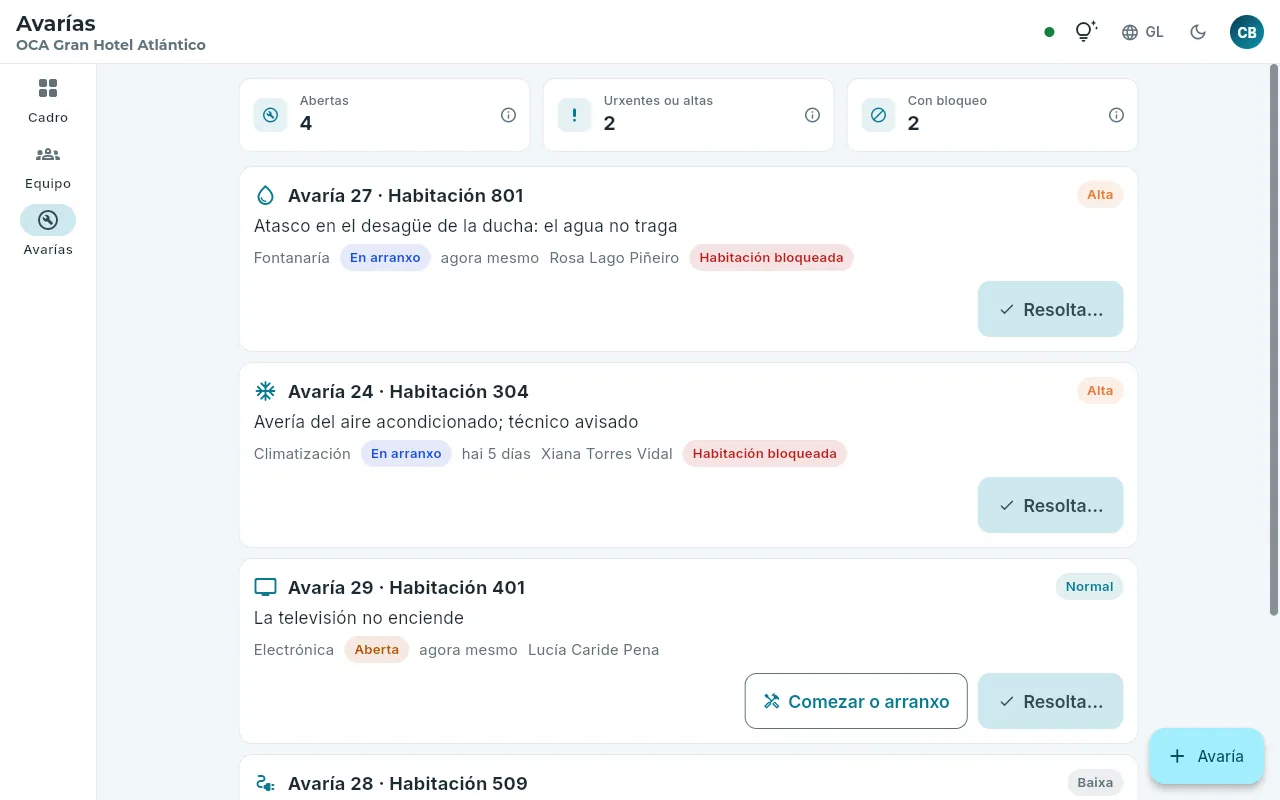This screenshot has height=800, width=1280.
Task: Open the GL language selector
Action: [x=1143, y=32]
